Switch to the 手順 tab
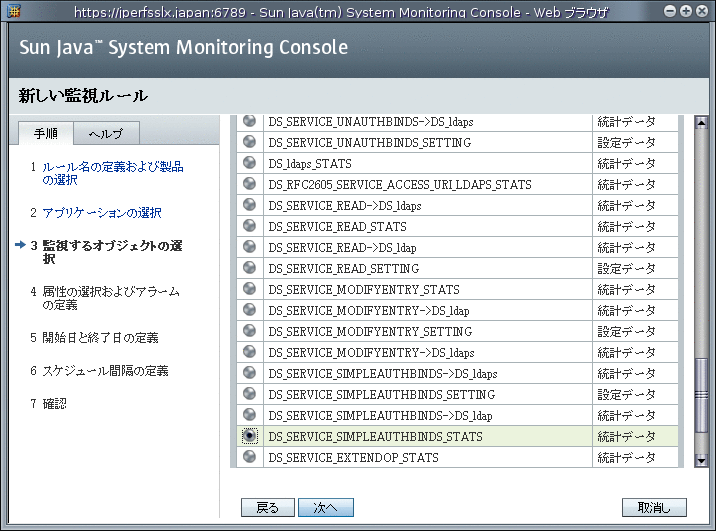The height and width of the screenshot is (531, 716). [46, 133]
